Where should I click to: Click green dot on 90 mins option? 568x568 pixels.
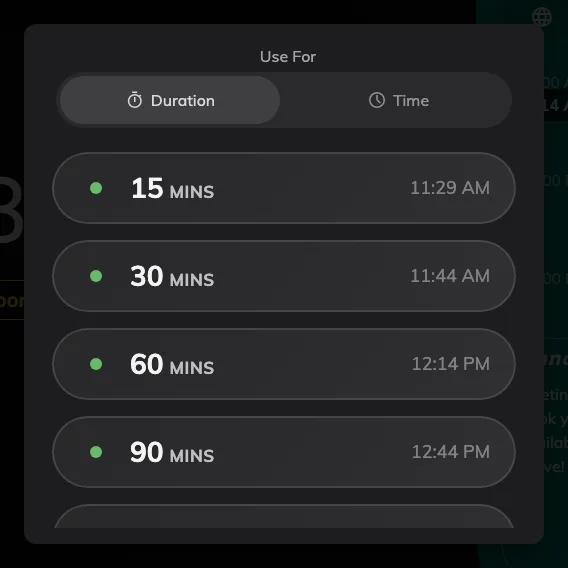coord(96,452)
